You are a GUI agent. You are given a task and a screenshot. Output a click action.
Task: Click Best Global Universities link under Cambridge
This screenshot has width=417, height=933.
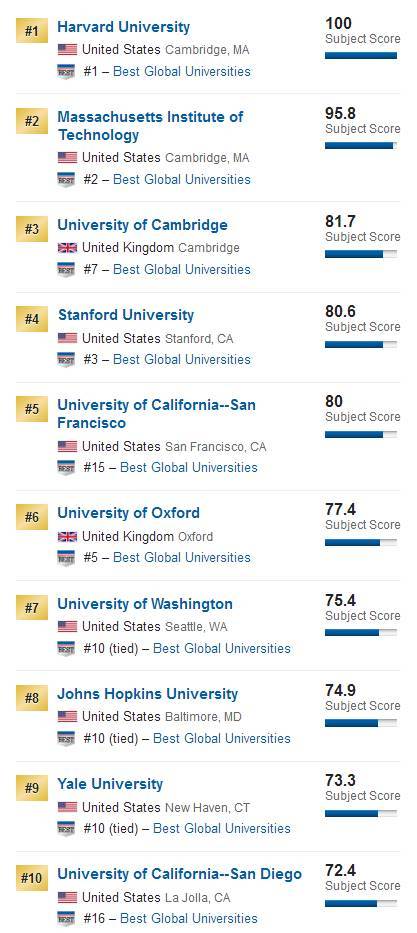click(182, 270)
